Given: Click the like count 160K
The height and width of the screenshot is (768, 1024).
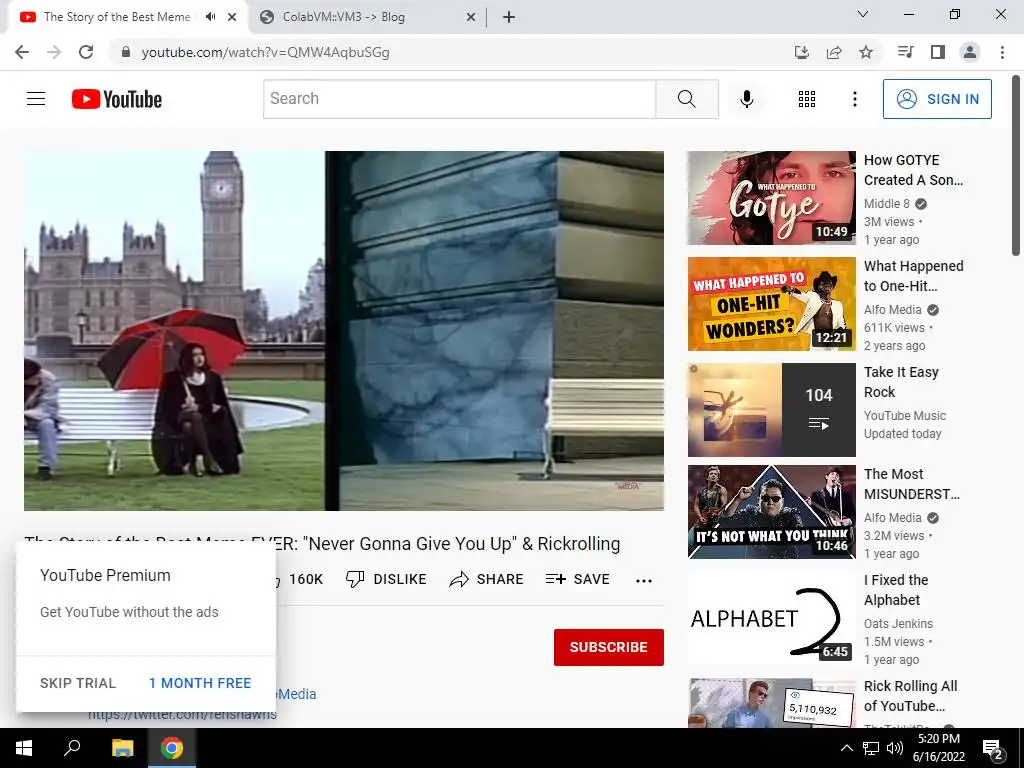Looking at the screenshot, I should tap(306, 579).
